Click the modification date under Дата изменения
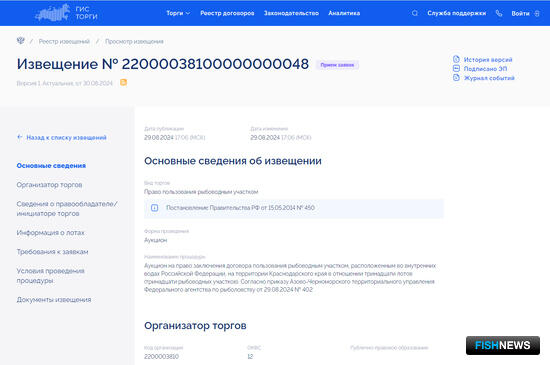The width and height of the screenshot is (550, 365). point(281,137)
